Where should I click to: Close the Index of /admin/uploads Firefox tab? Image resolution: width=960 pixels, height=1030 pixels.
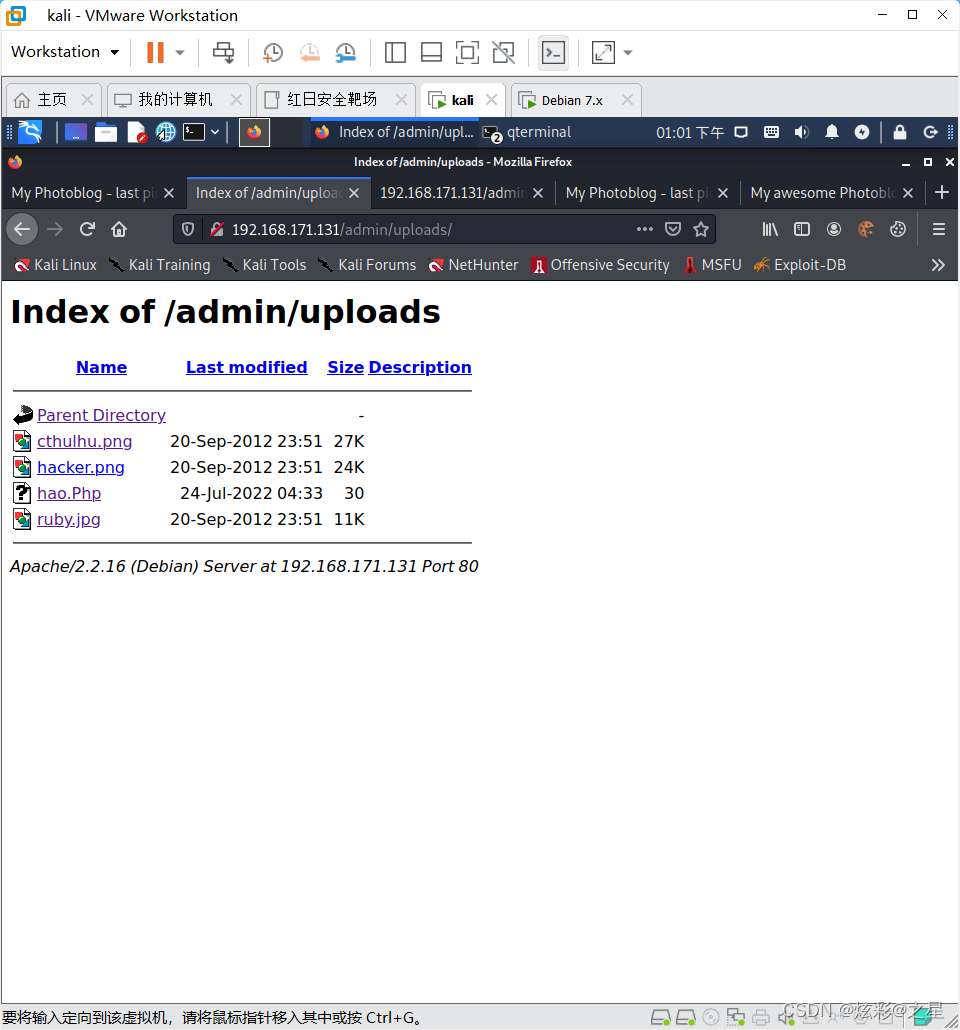click(x=354, y=193)
